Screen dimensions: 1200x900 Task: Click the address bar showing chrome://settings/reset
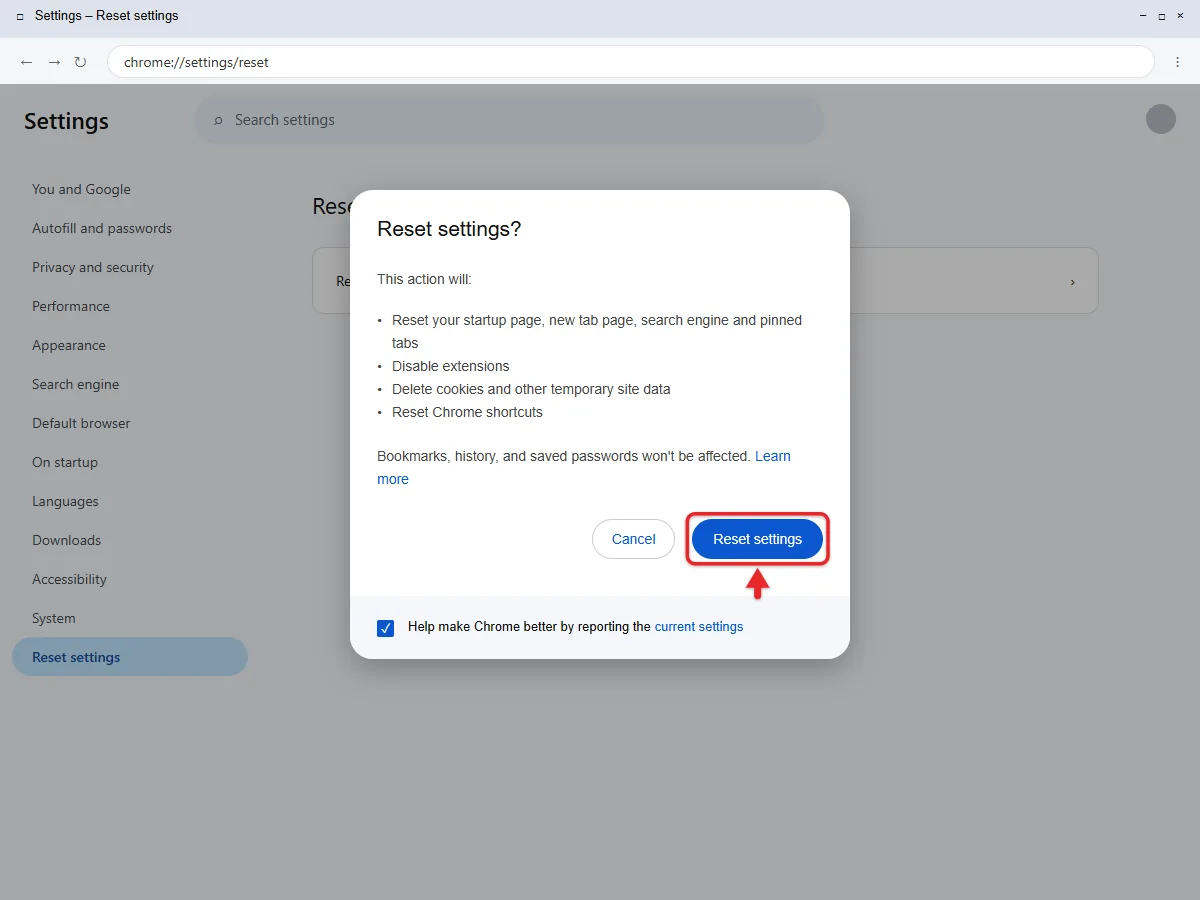pos(631,62)
